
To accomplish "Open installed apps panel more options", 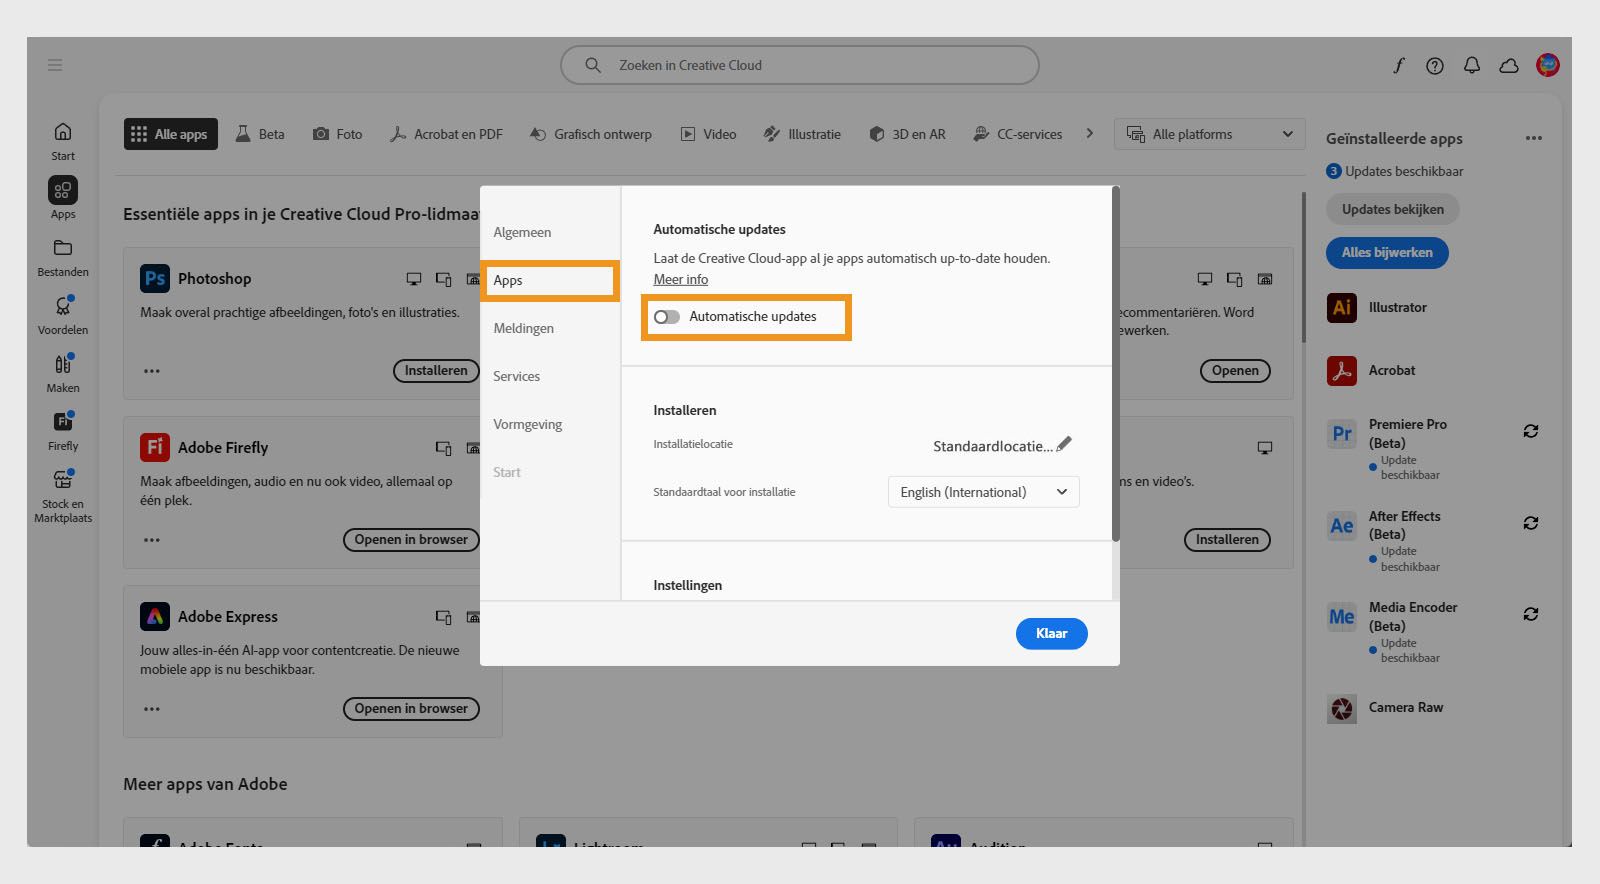I will pos(1534,138).
